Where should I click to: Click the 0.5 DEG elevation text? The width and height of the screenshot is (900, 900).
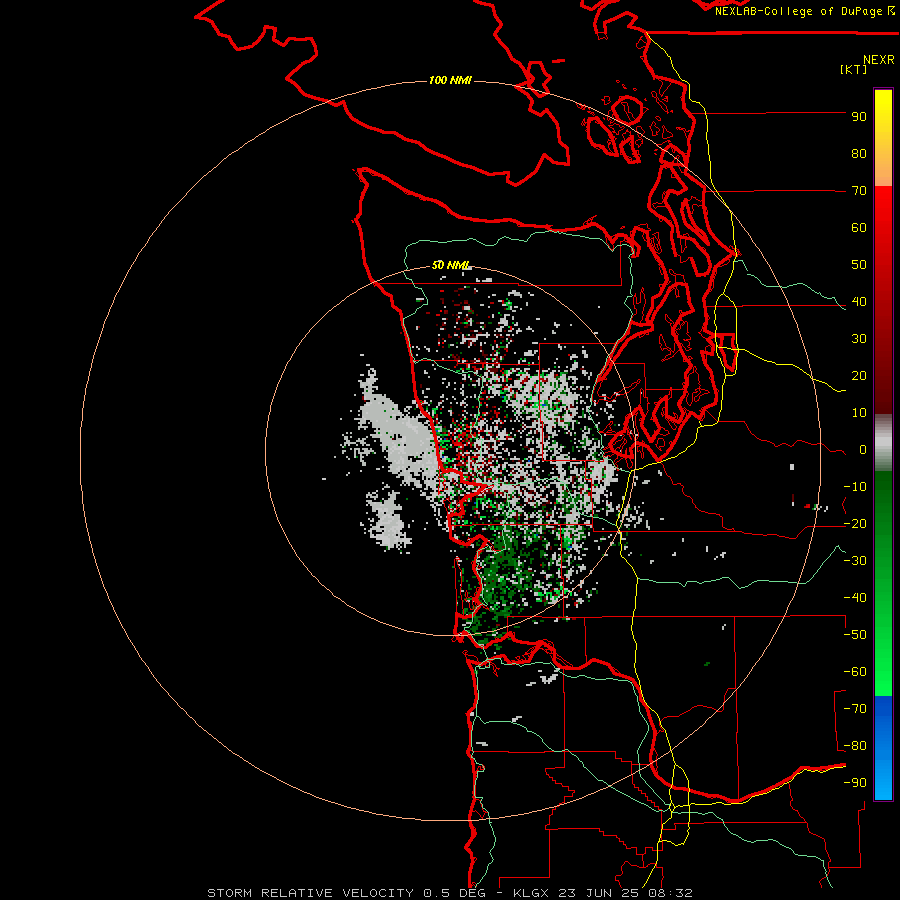(454, 893)
